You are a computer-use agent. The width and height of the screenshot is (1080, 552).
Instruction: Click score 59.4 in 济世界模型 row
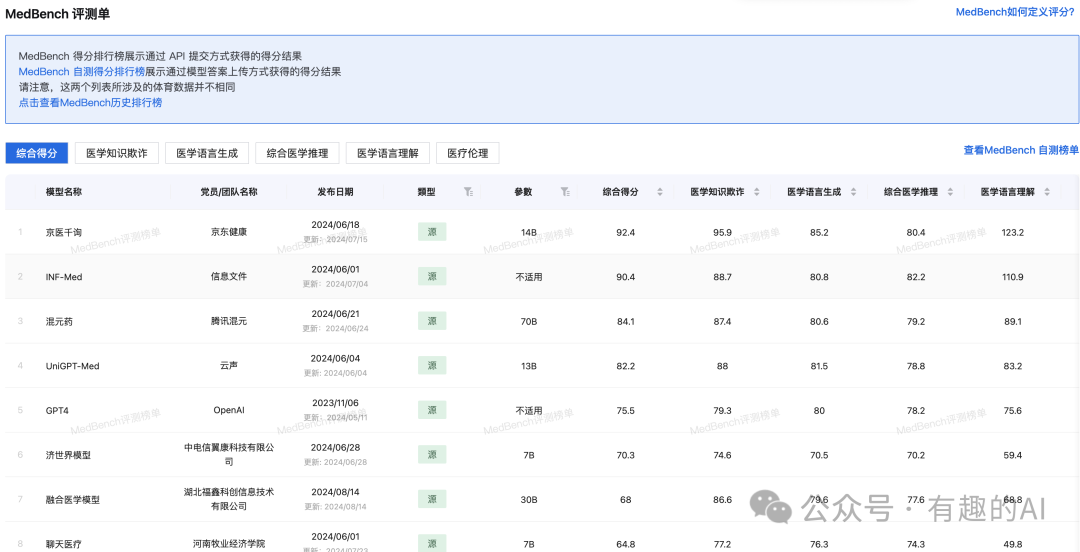click(1012, 455)
